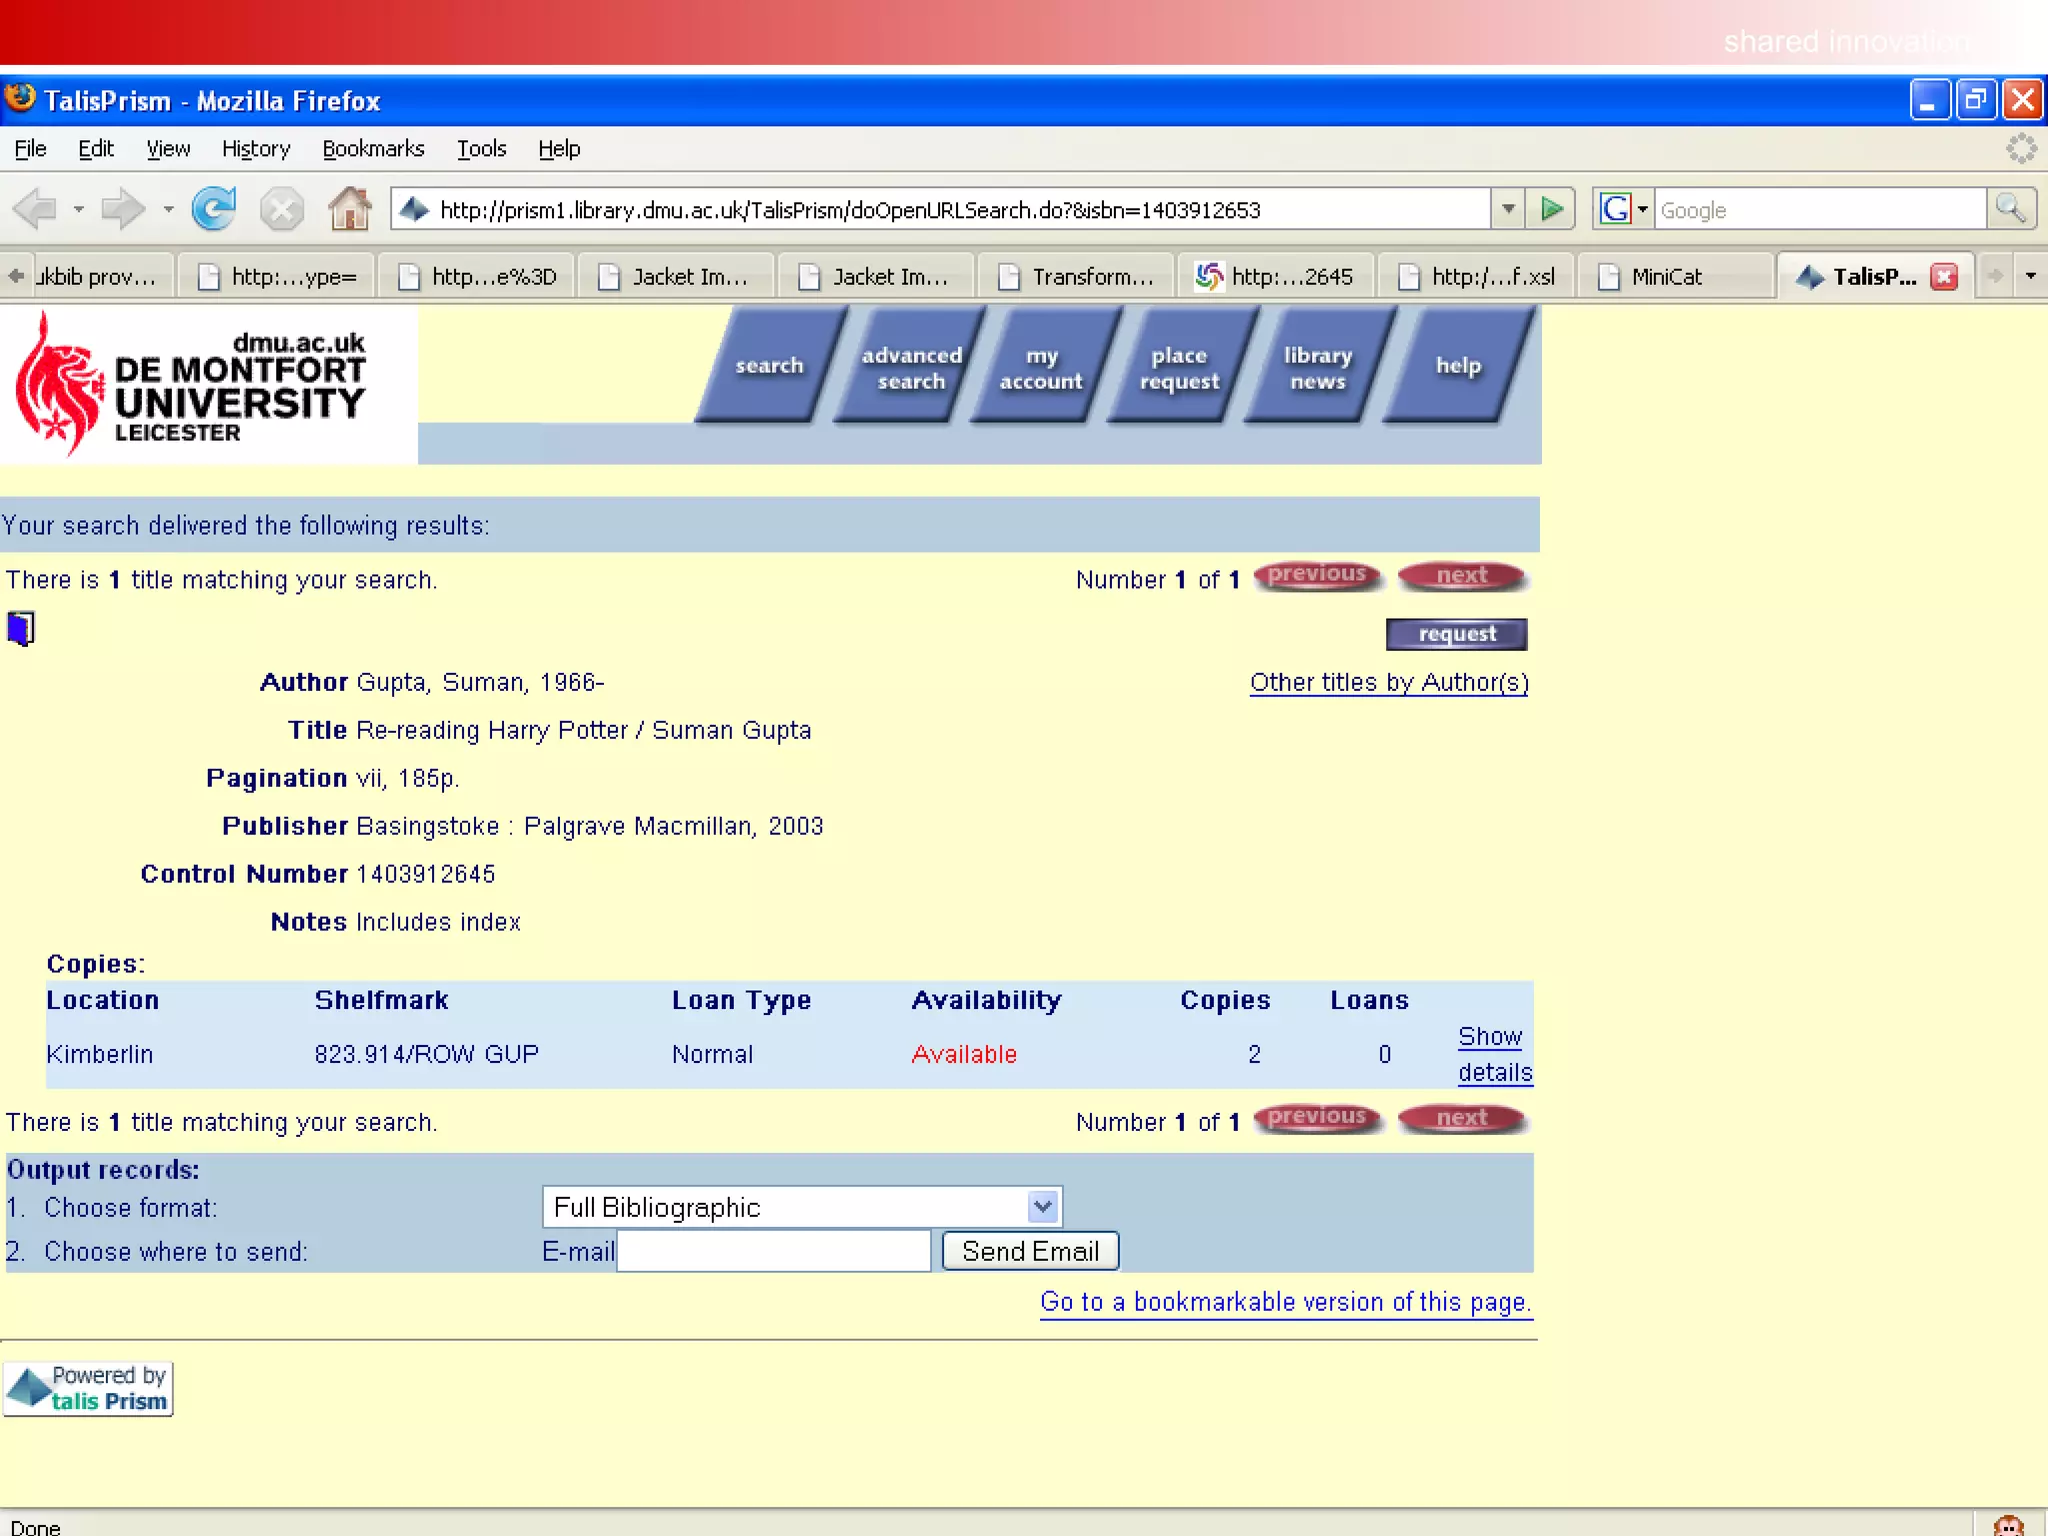Image resolution: width=2048 pixels, height=1536 pixels.
Task: Click the E-mail address input field
Action: pos(774,1251)
